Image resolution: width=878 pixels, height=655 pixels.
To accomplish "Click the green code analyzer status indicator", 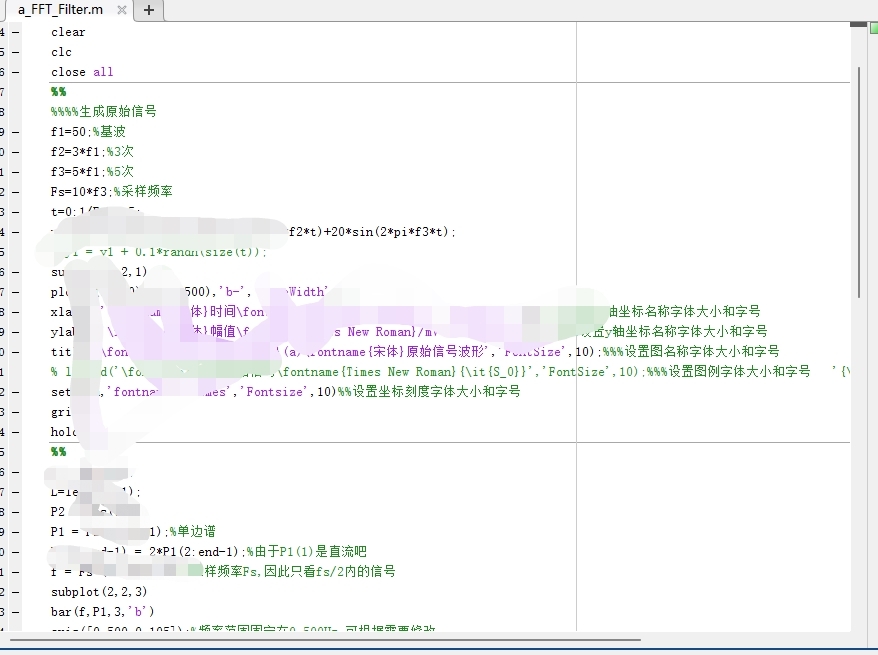I will [874, 29].
